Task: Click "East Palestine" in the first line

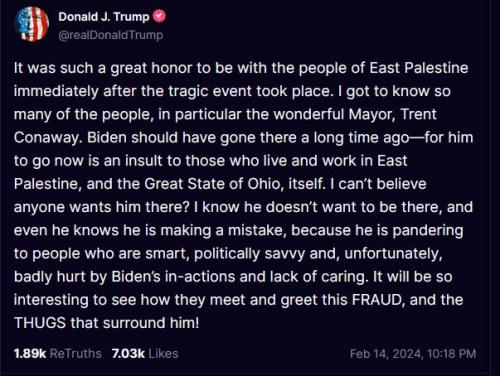Action: coord(419,68)
